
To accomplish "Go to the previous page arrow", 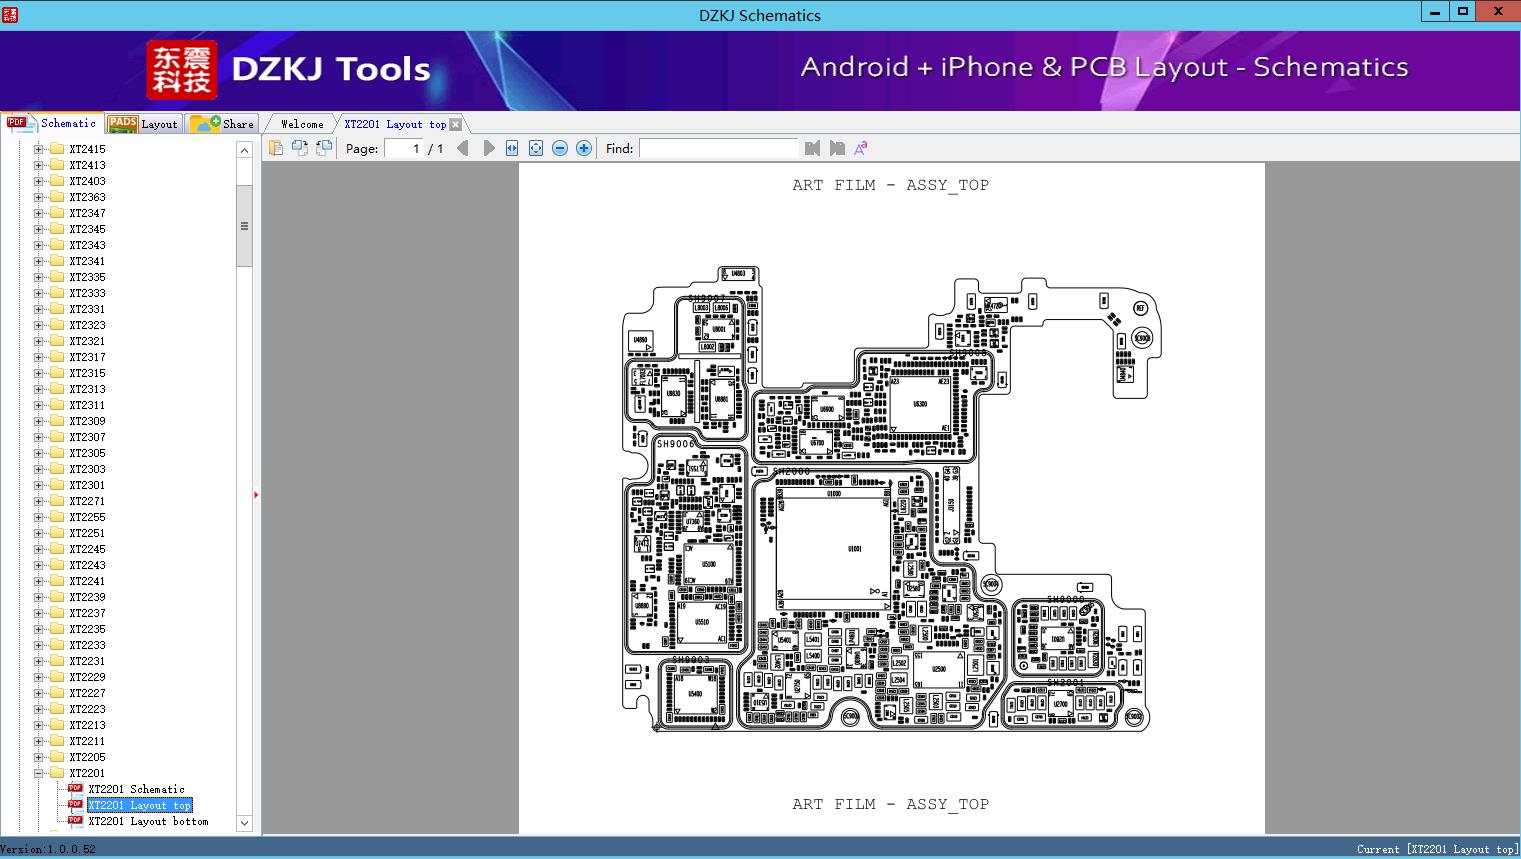I will [462, 148].
